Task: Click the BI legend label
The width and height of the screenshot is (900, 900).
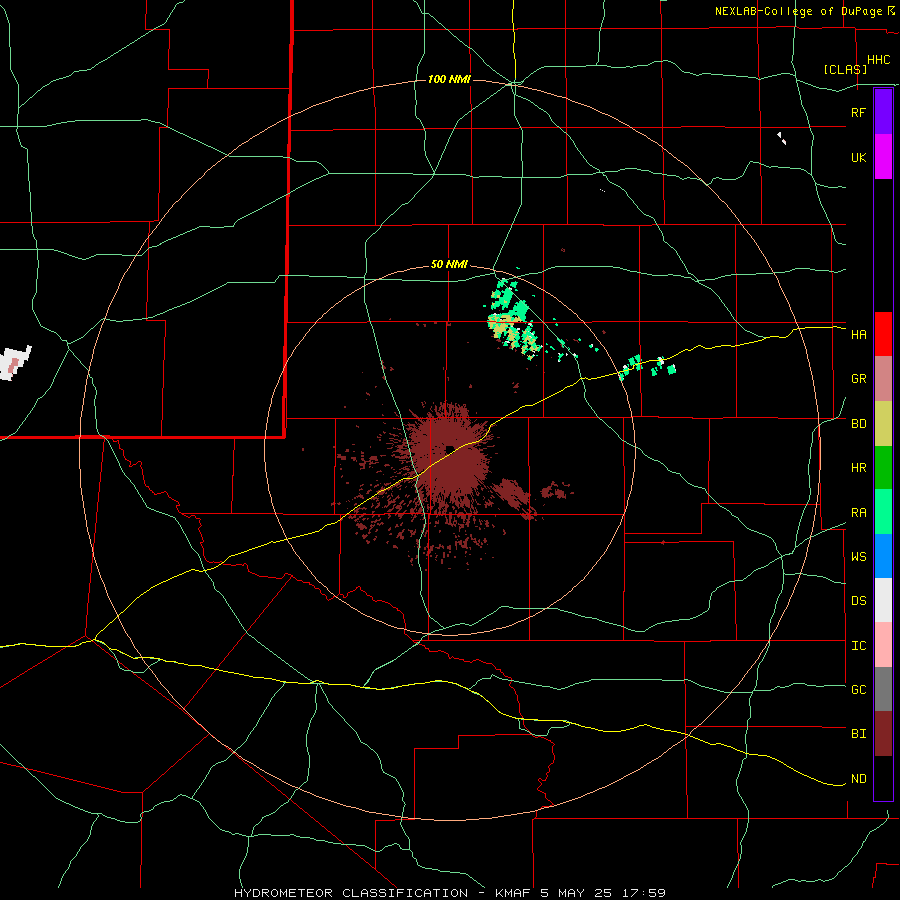Action: pyautogui.click(x=859, y=734)
